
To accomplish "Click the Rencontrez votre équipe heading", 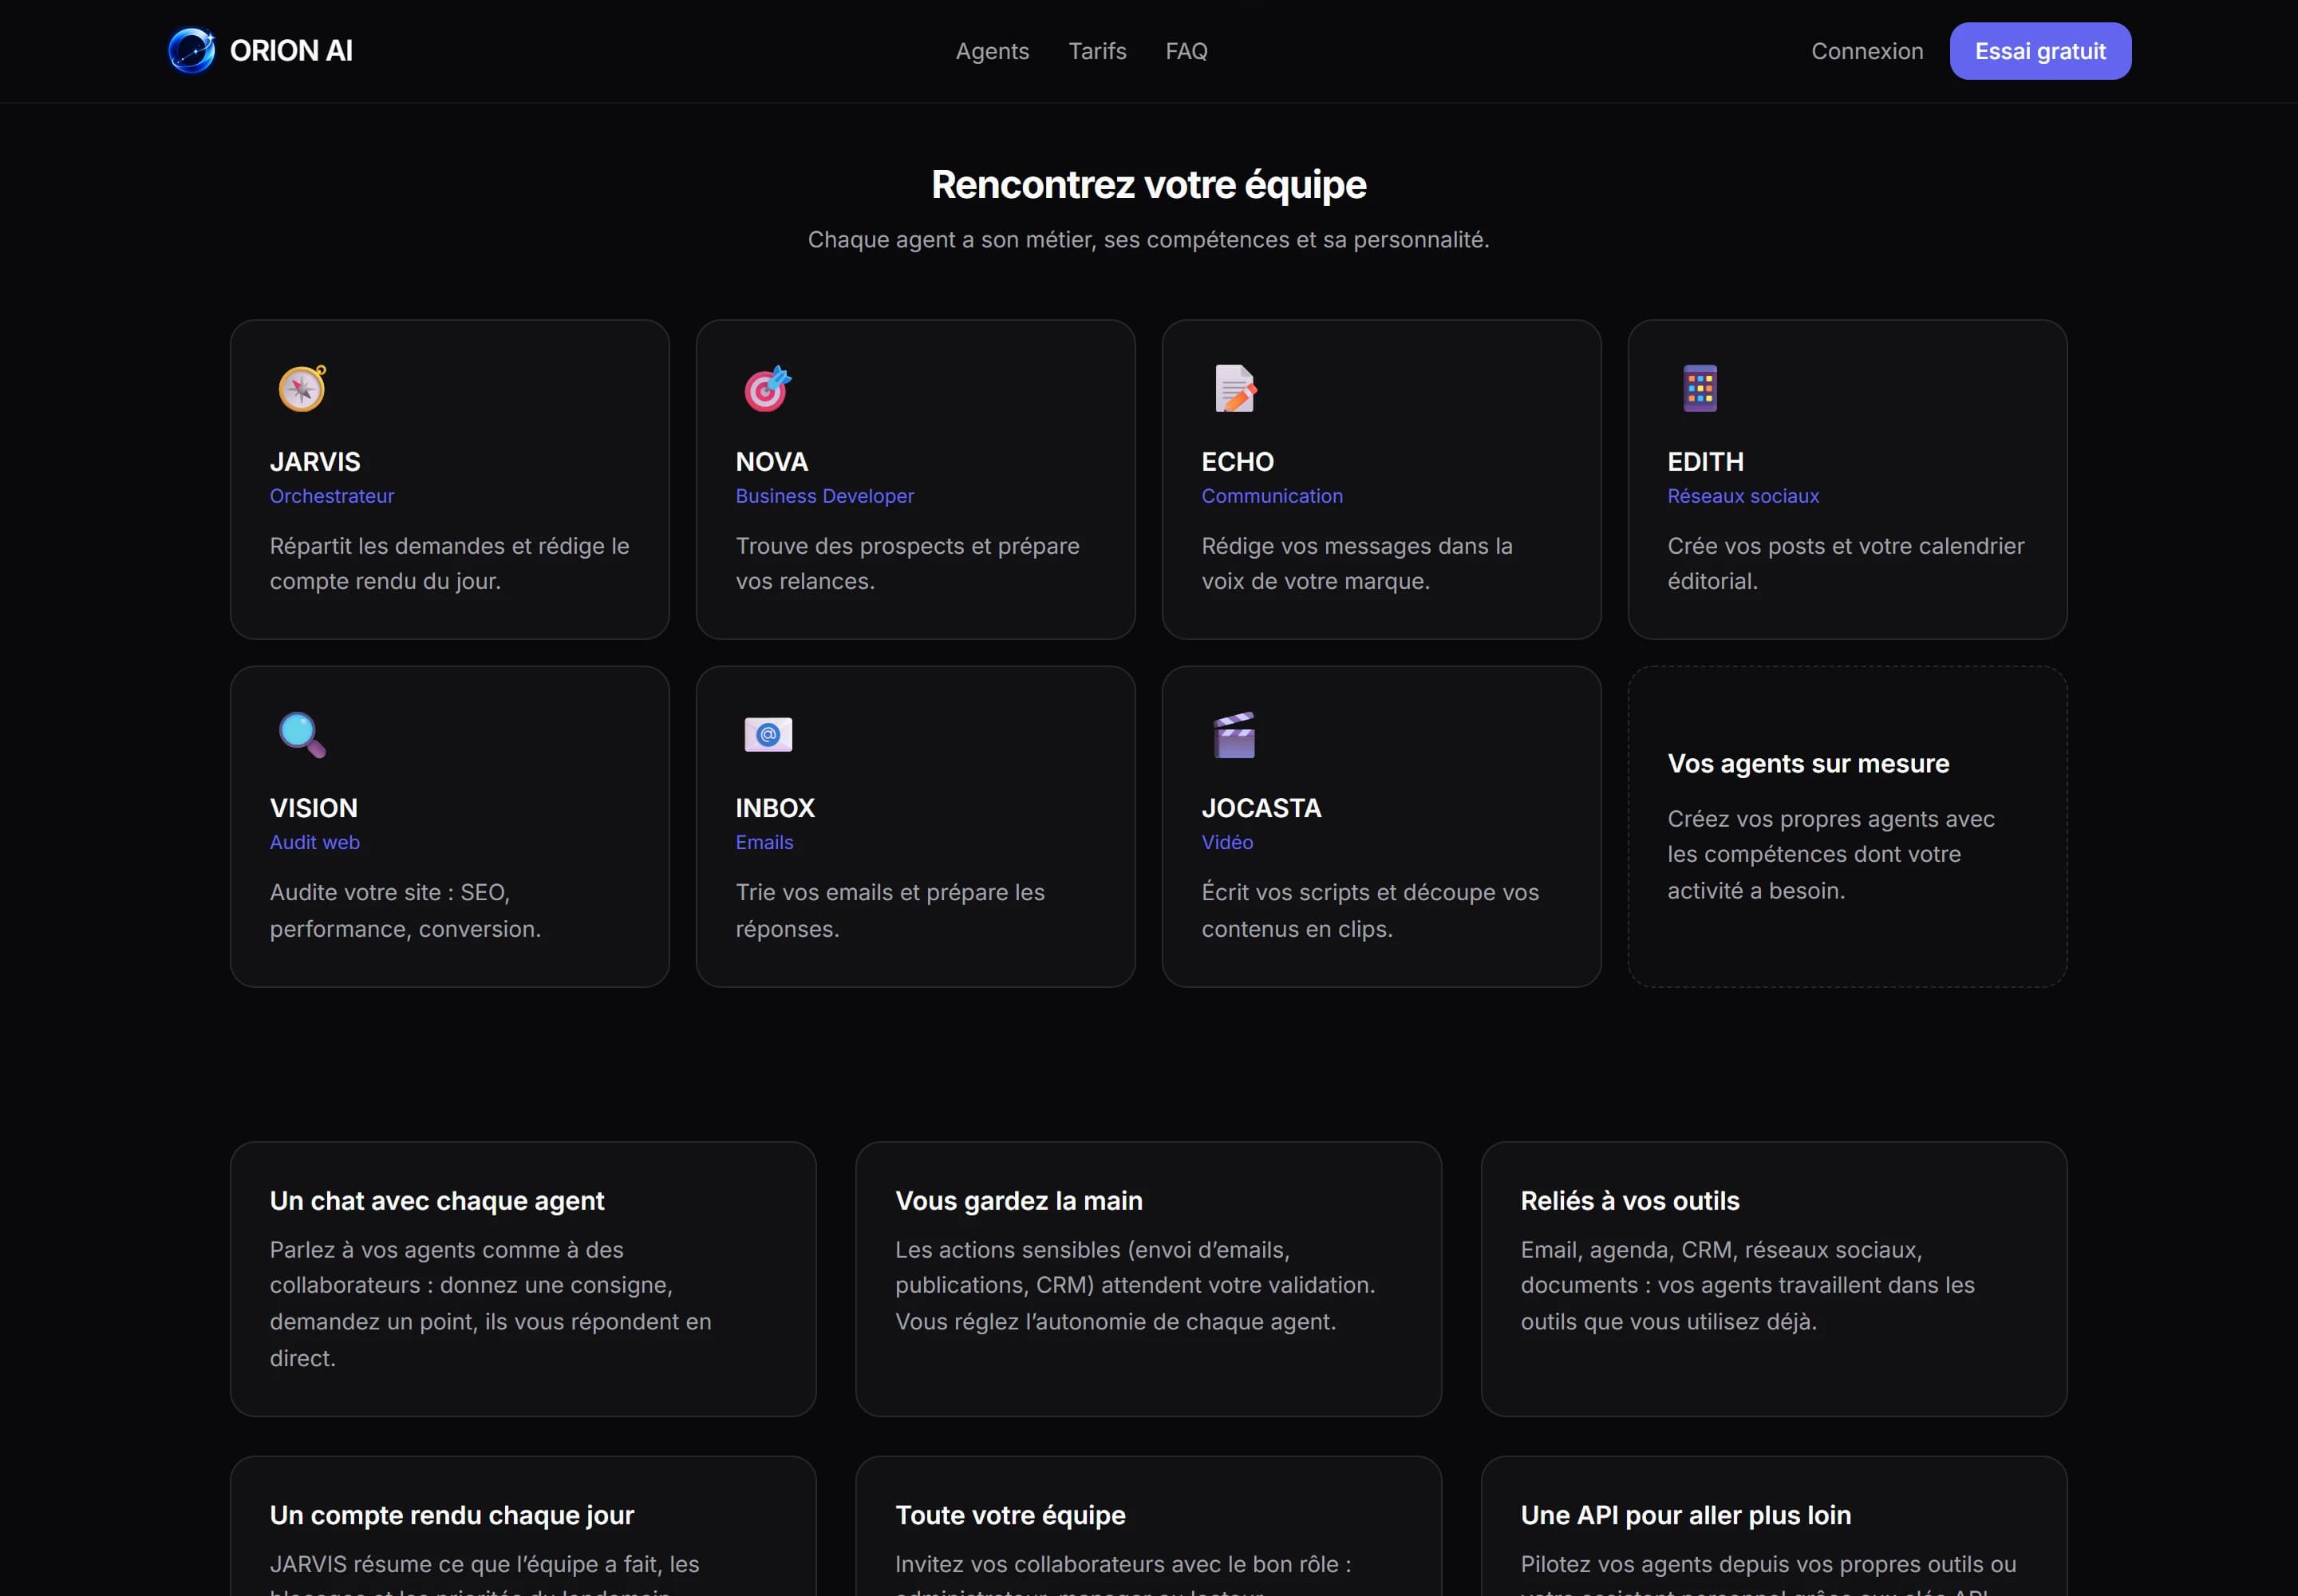I will pyautogui.click(x=1148, y=185).
